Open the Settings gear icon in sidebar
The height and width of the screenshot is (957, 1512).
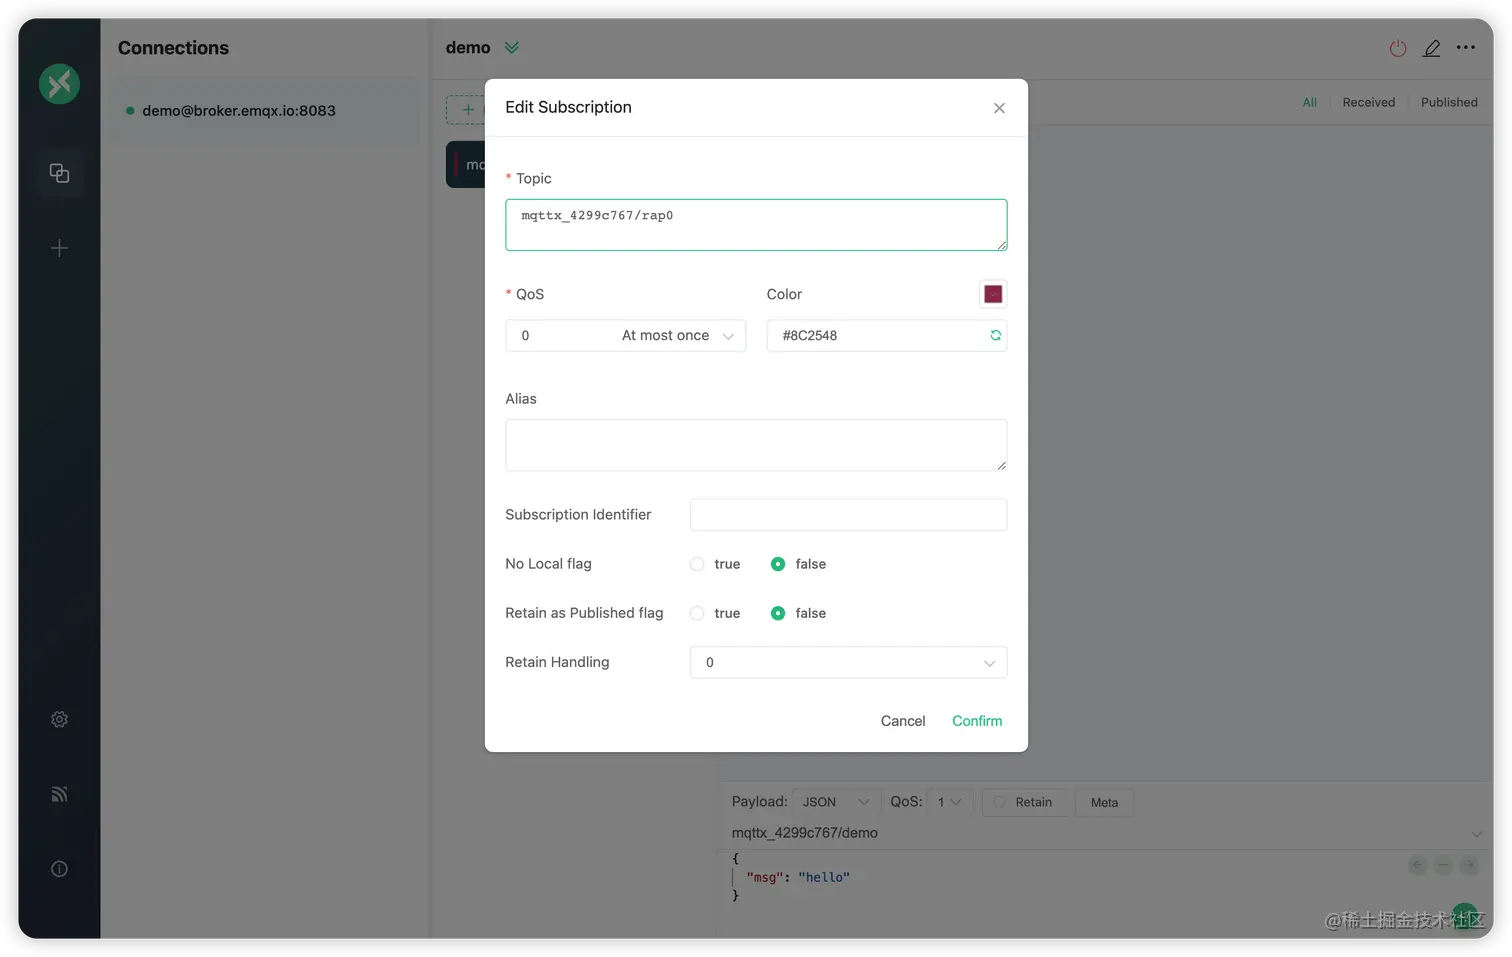(x=59, y=719)
